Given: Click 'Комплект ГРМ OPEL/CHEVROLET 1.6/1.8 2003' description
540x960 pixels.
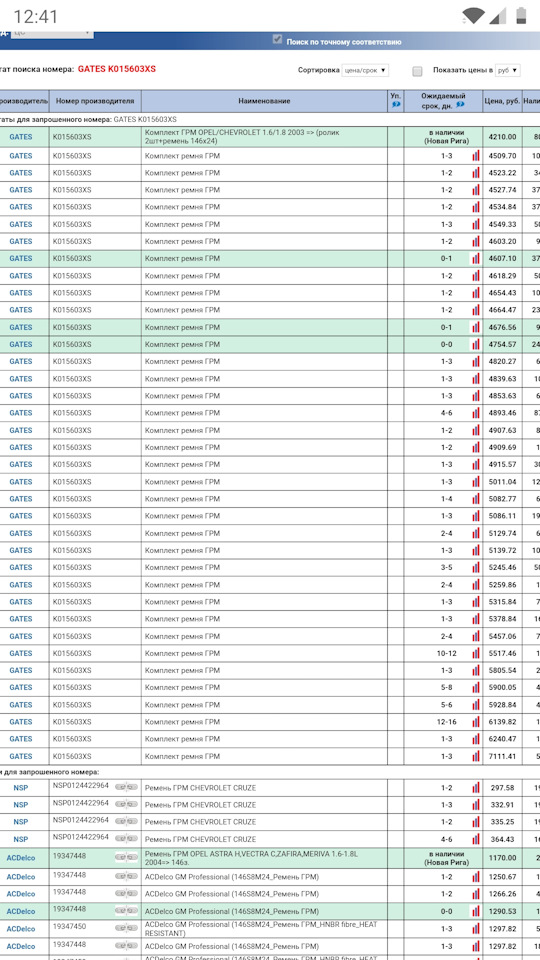Looking at the screenshot, I should click(x=242, y=137).
